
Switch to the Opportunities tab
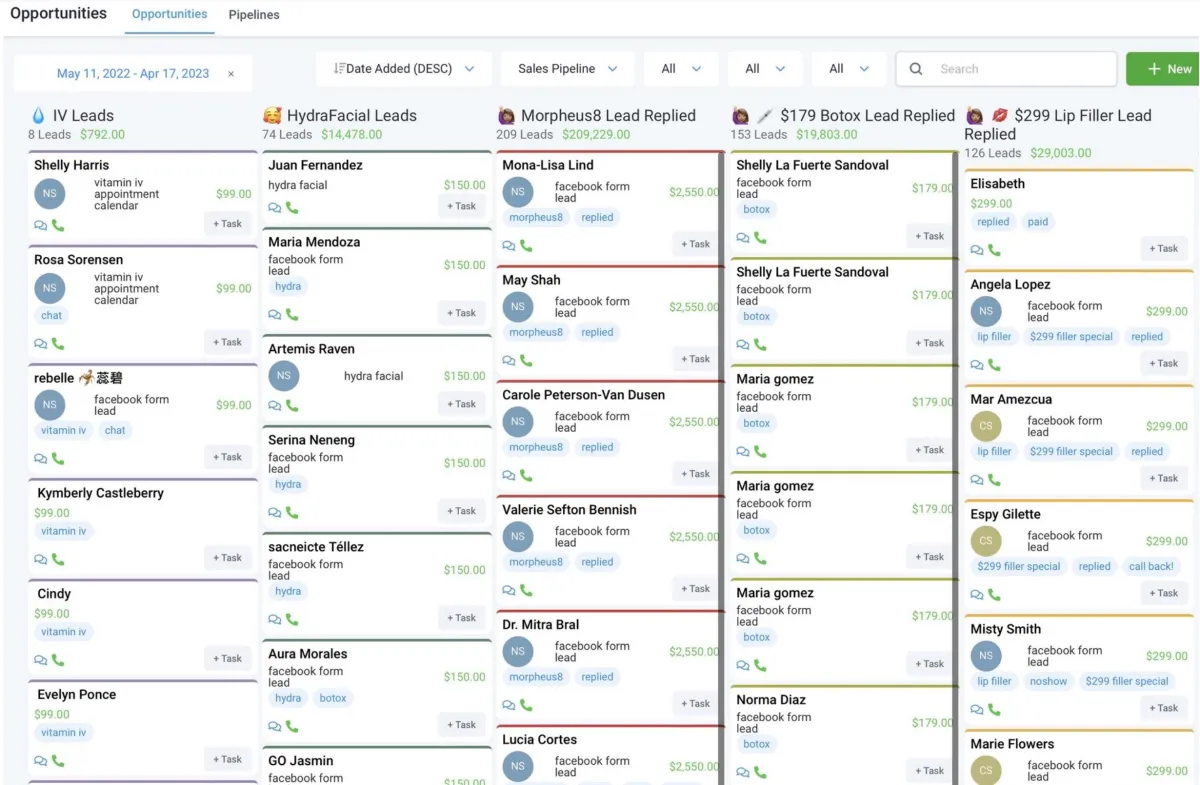pyautogui.click(x=170, y=14)
